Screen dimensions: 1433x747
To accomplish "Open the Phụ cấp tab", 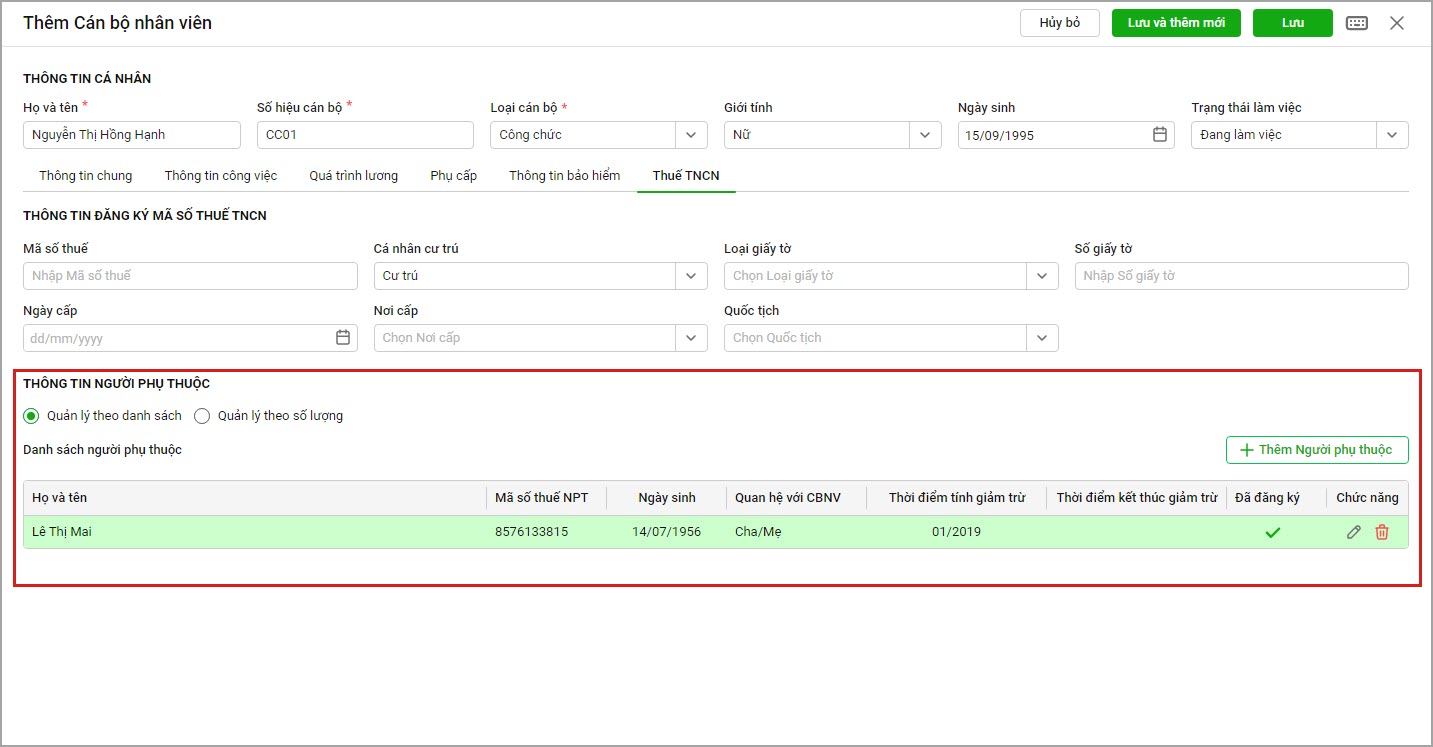I will [x=453, y=176].
